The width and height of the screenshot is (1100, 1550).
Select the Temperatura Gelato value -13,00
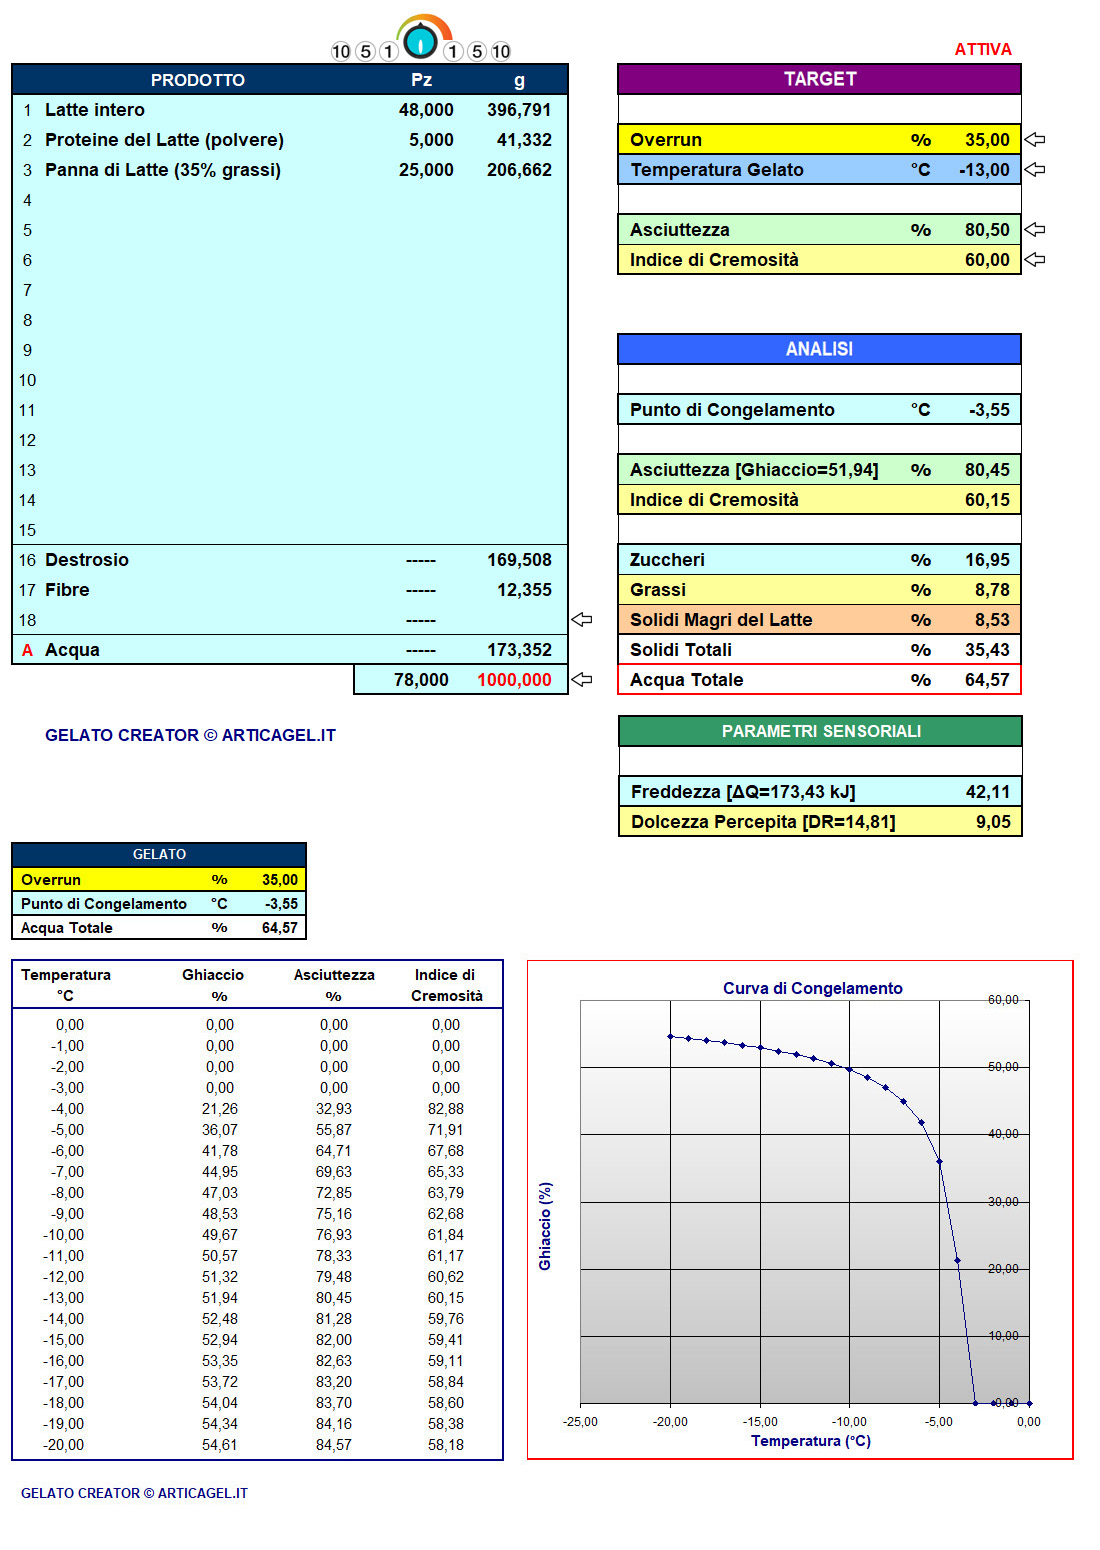point(984,170)
